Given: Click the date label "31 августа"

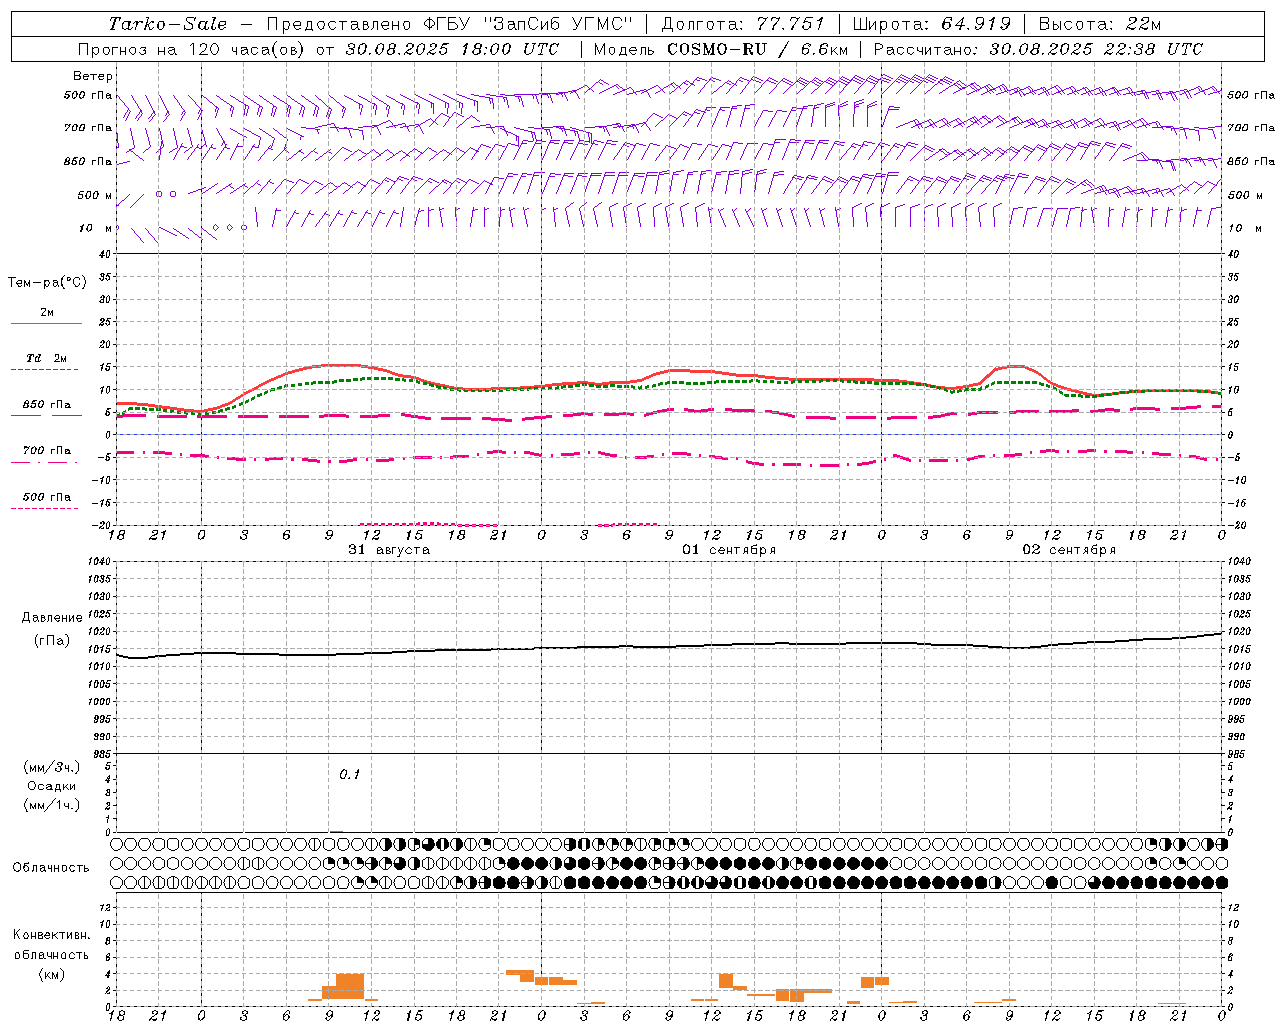Looking at the screenshot, I should pos(389,550).
